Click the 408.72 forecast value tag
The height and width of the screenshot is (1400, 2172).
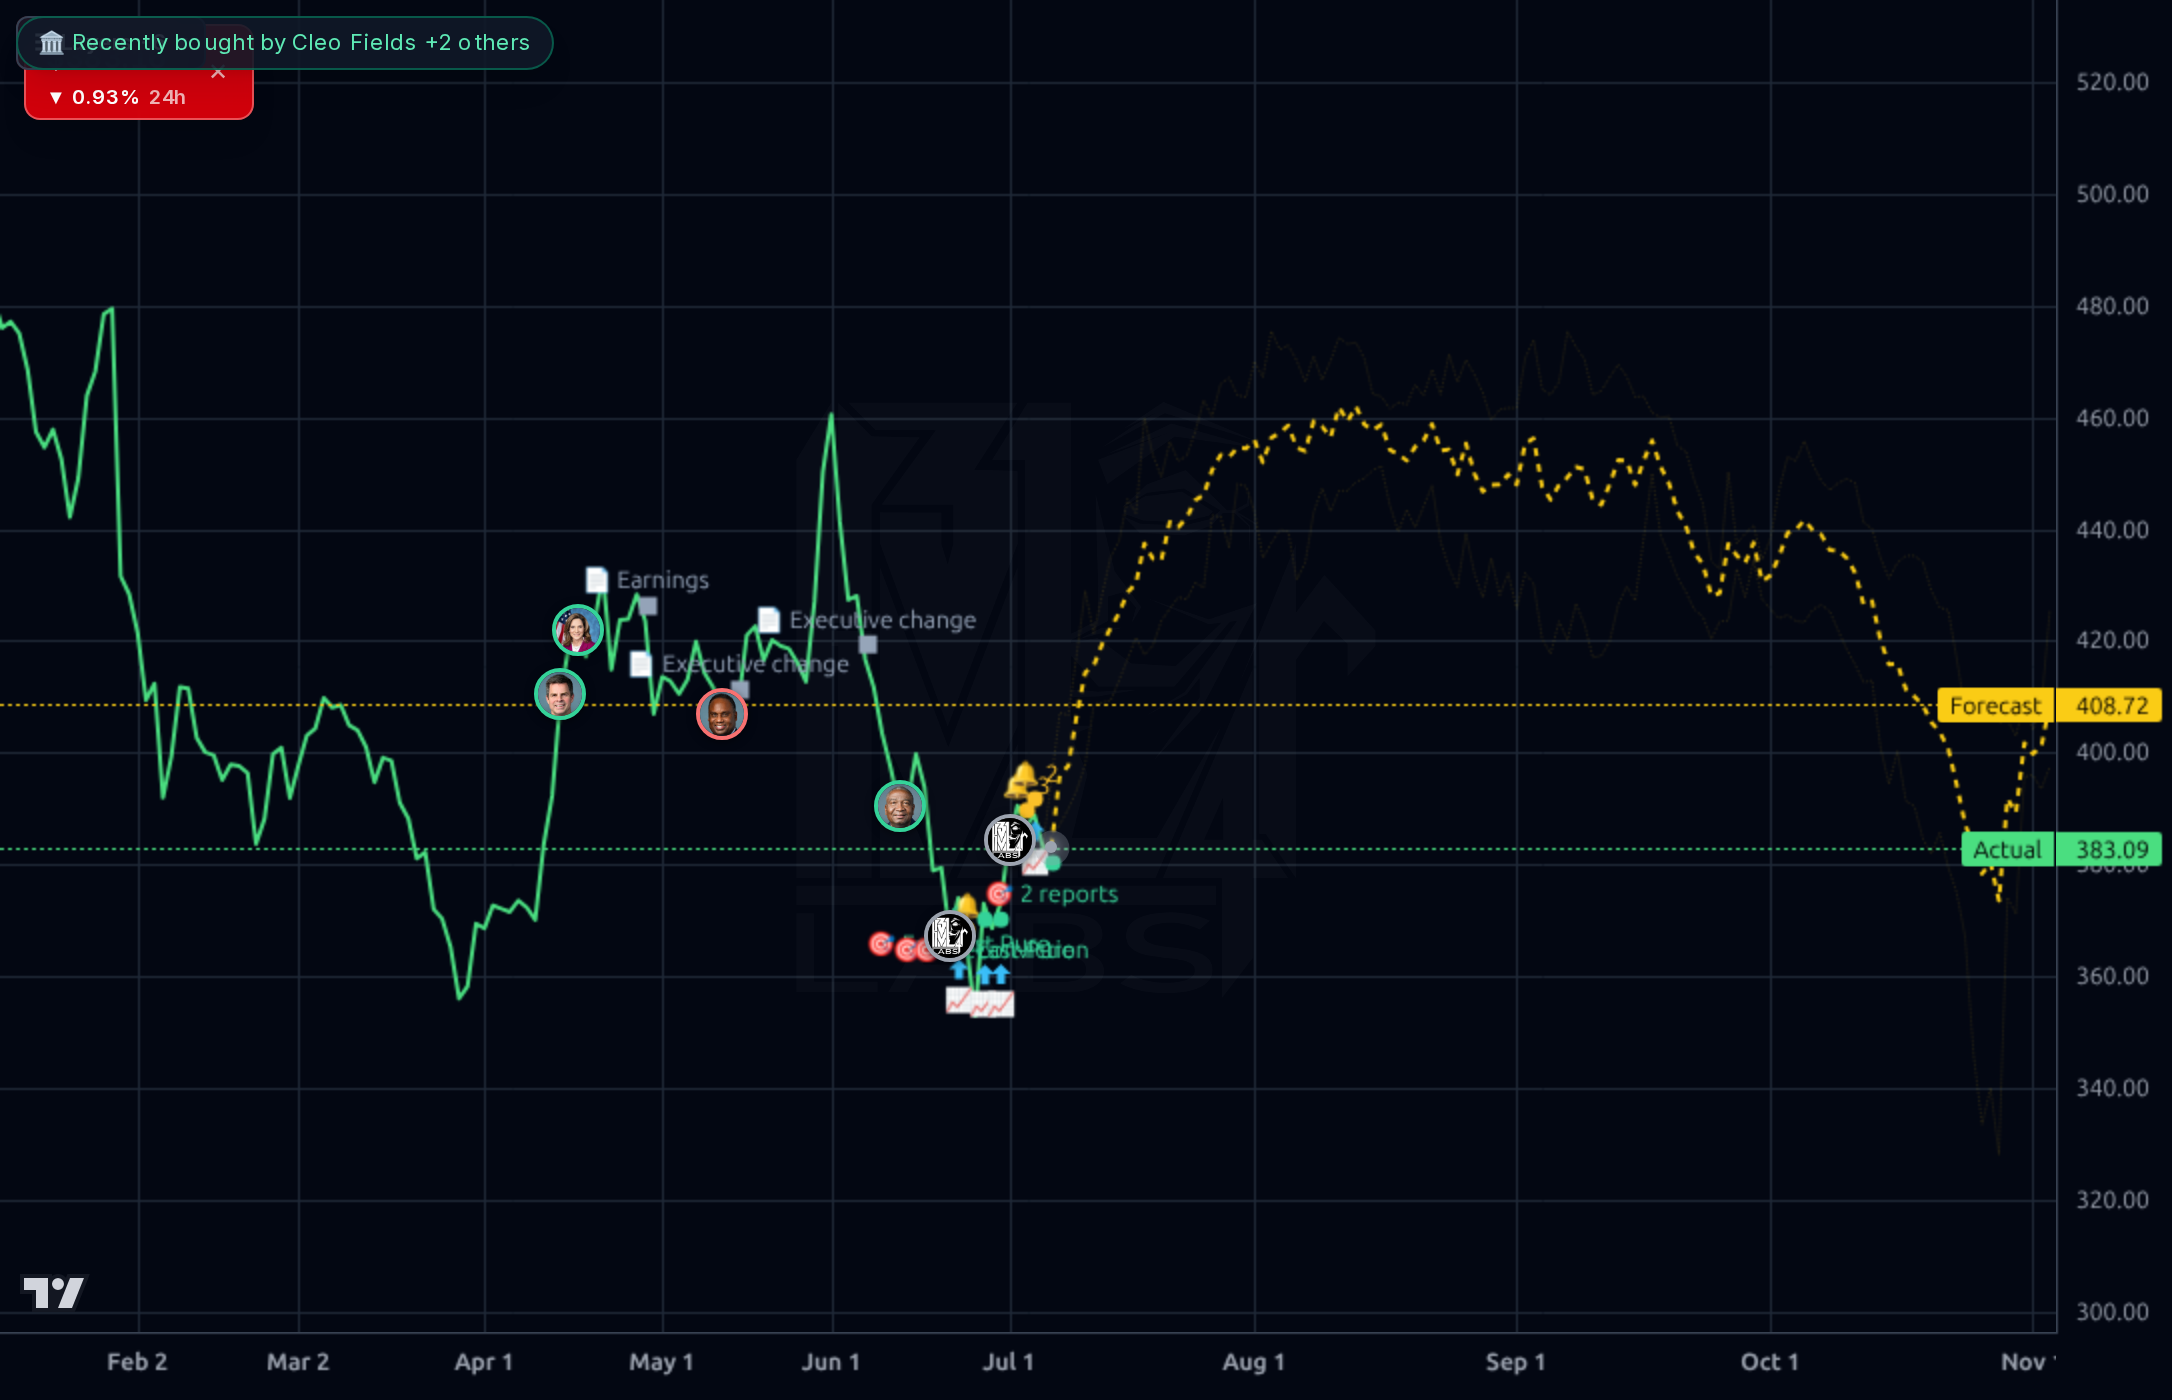tap(2111, 706)
